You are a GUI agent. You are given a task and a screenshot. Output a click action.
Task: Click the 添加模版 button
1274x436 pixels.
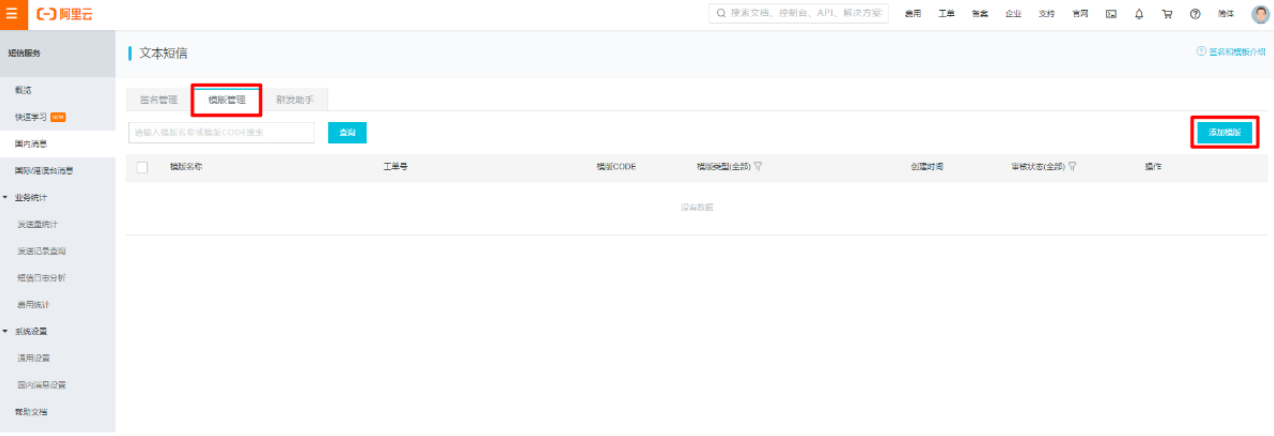coord(1224,132)
